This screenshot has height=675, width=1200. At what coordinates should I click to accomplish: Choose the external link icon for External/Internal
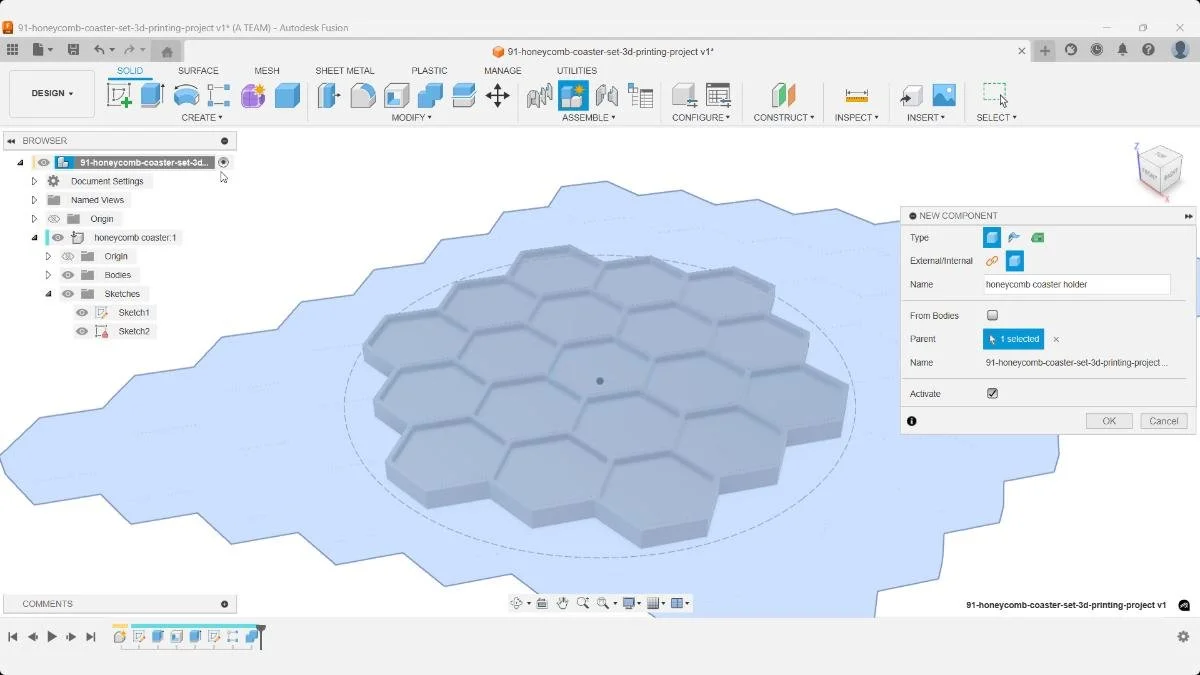(990, 261)
